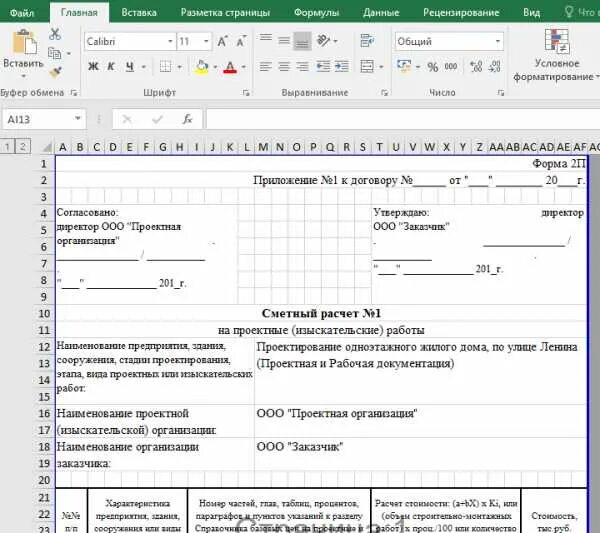
Task: Switch to Разметка страницы tab
Action: pyautogui.click(x=225, y=13)
